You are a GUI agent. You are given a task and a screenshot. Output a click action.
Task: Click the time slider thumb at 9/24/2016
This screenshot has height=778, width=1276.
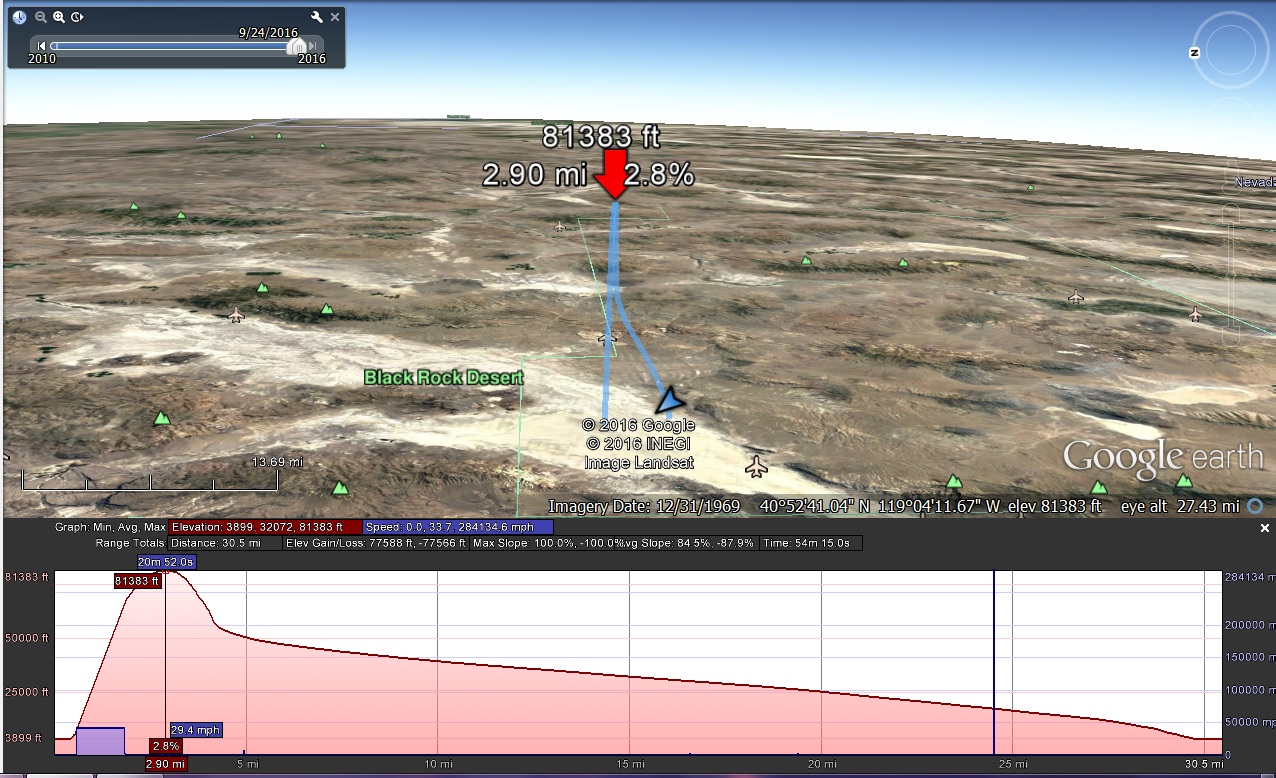pos(297,46)
